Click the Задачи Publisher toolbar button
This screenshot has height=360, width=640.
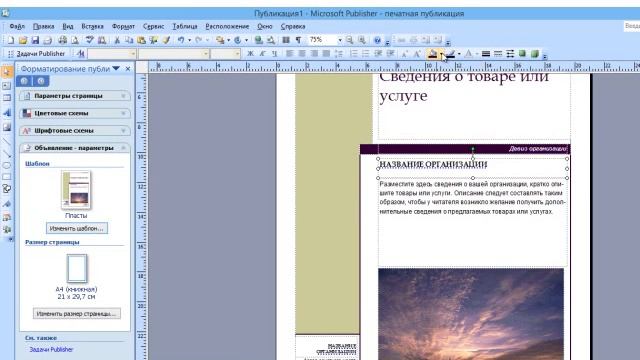(37, 53)
